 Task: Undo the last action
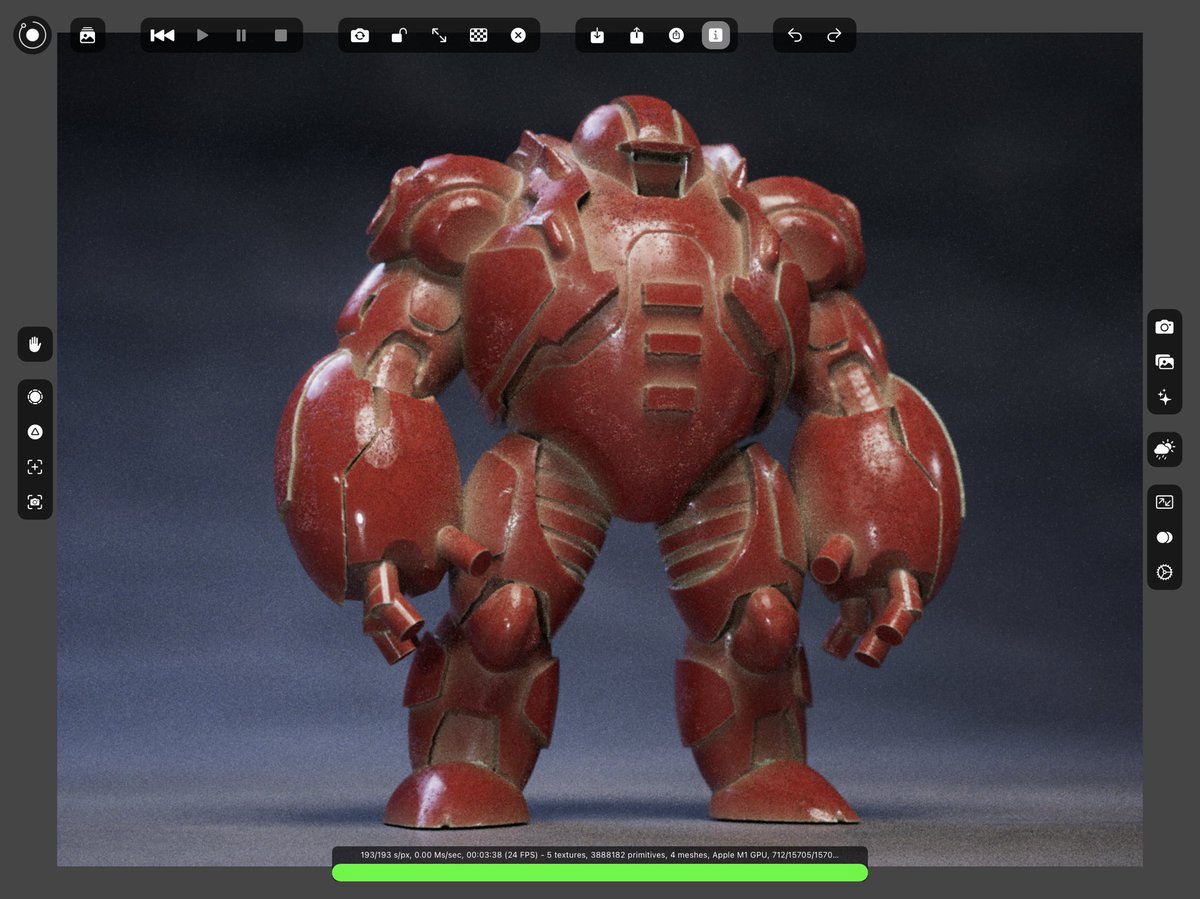coord(795,35)
